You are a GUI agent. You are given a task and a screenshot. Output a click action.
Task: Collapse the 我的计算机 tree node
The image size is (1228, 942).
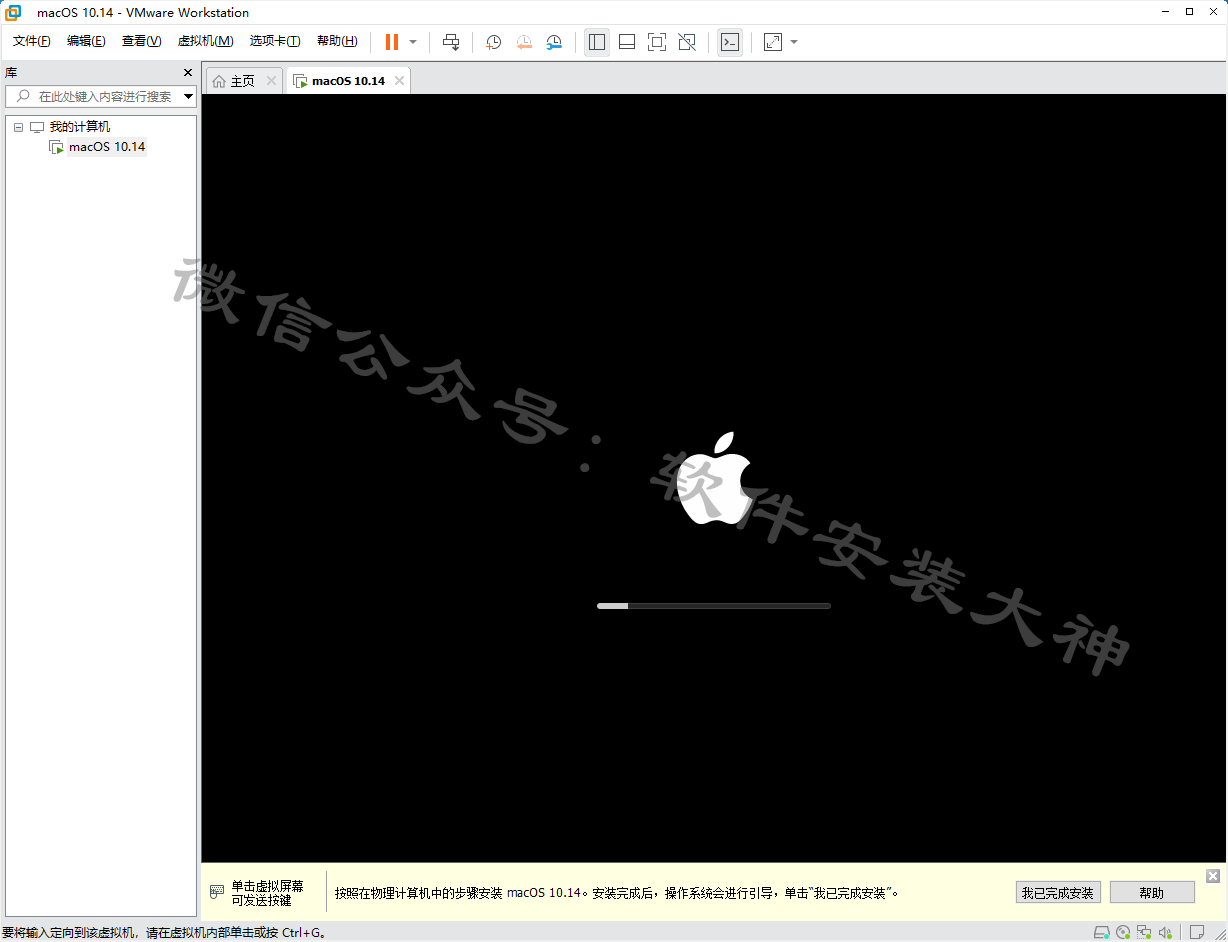[18, 127]
